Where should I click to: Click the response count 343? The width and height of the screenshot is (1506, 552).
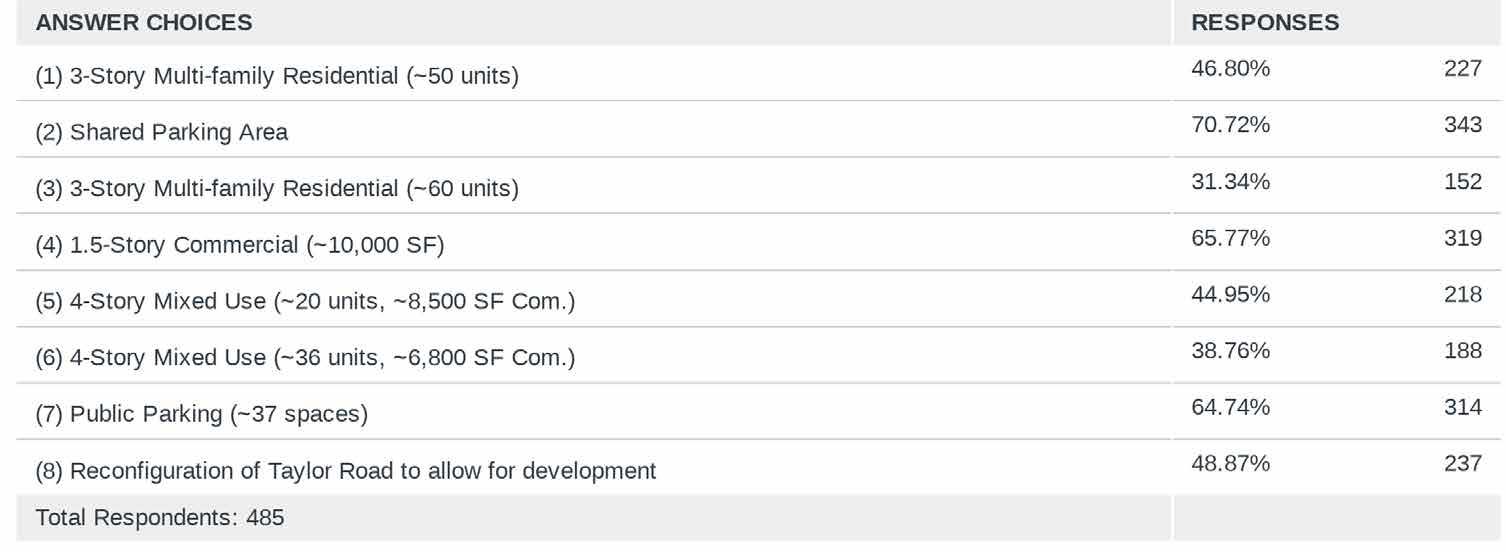(x=1463, y=125)
